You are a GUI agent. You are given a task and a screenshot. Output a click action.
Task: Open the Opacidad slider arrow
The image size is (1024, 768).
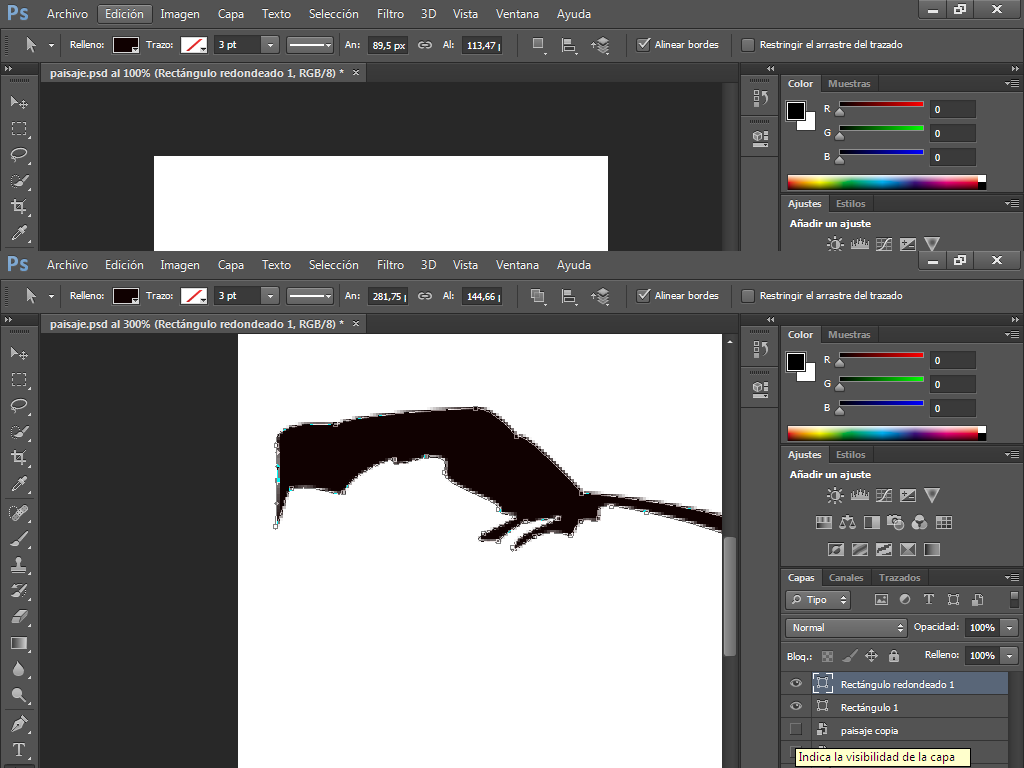click(1010, 628)
